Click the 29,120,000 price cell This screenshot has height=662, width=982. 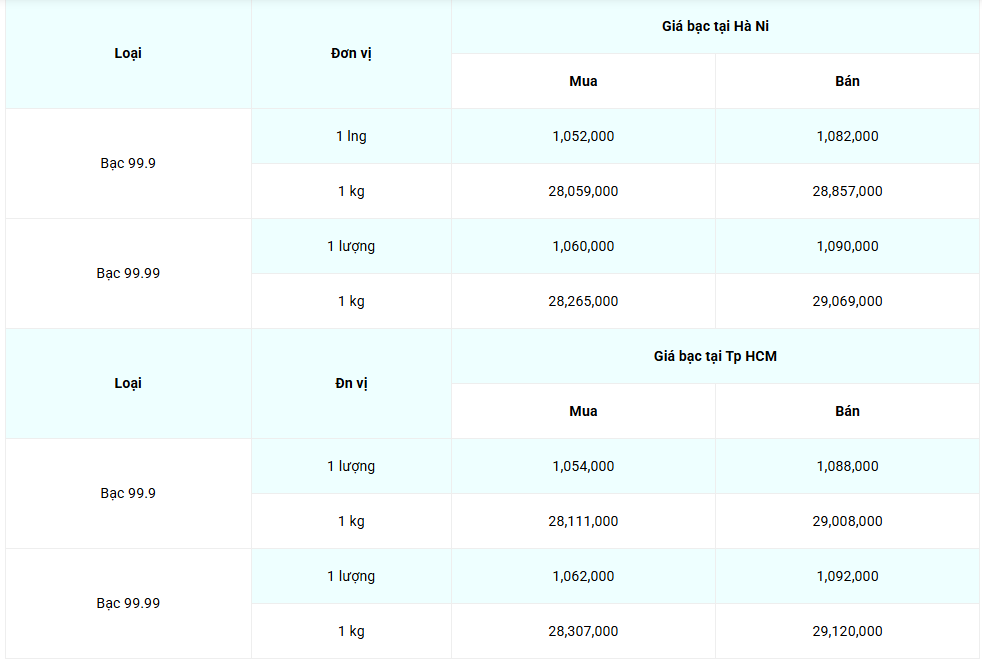click(x=847, y=631)
